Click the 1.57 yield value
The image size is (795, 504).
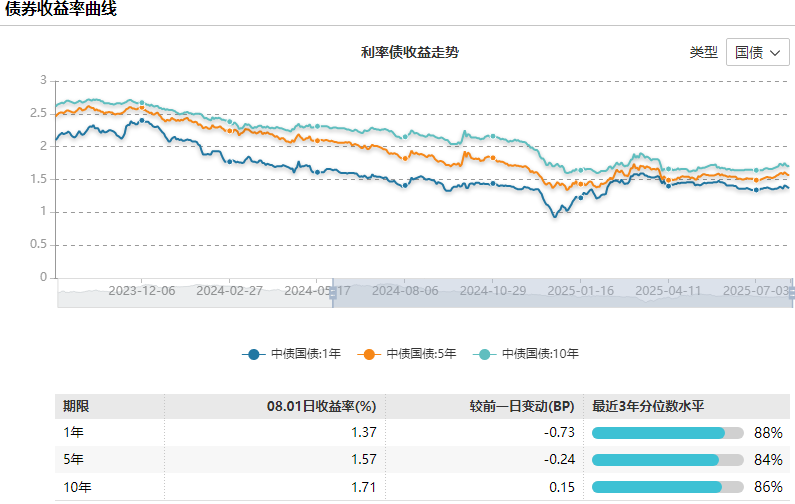tap(364, 459)
